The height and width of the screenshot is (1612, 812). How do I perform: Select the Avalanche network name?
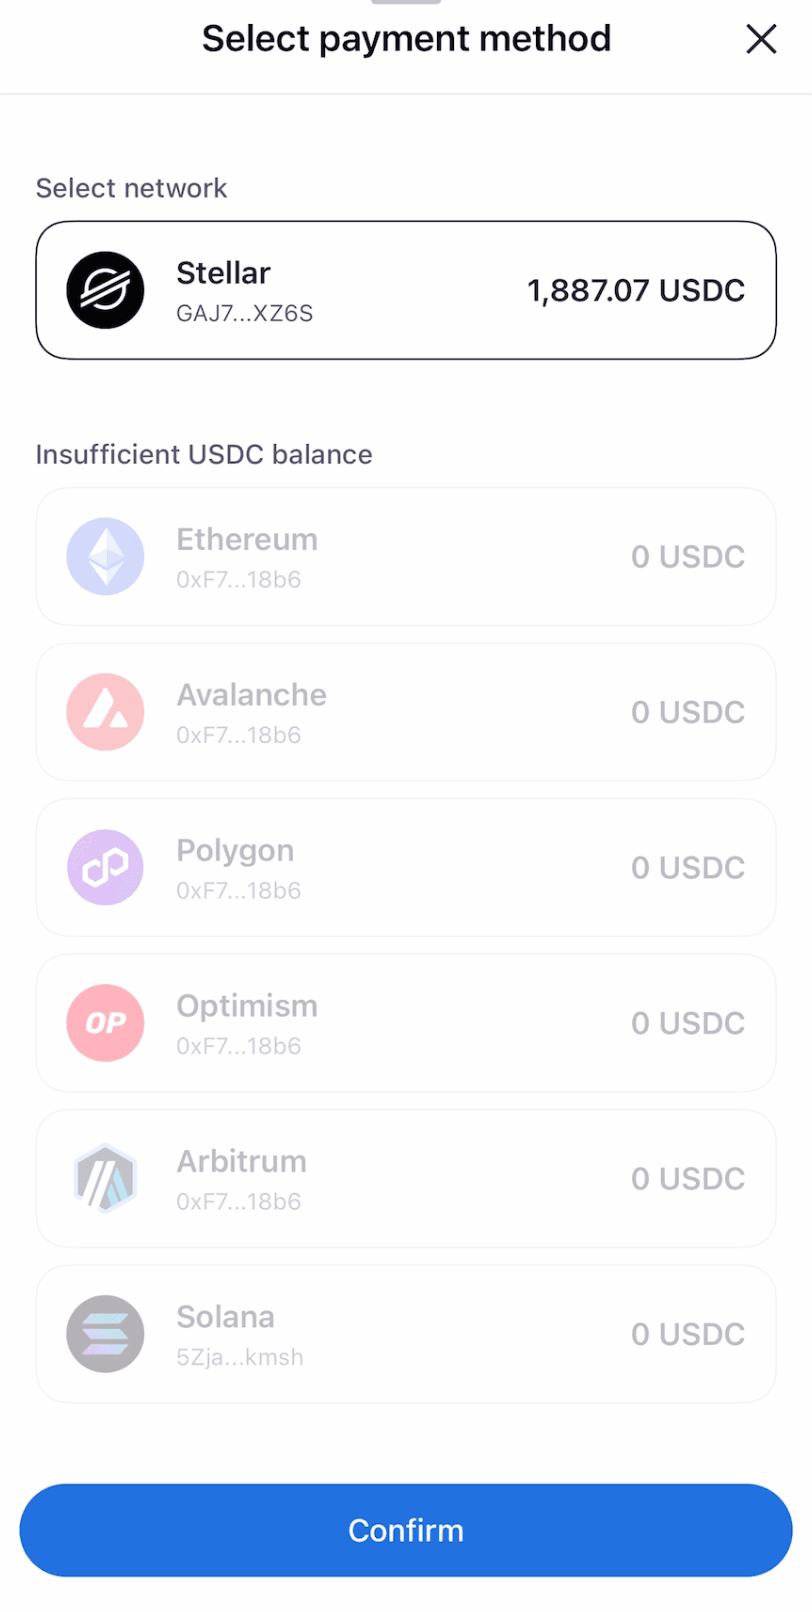(x=251, y=695)
